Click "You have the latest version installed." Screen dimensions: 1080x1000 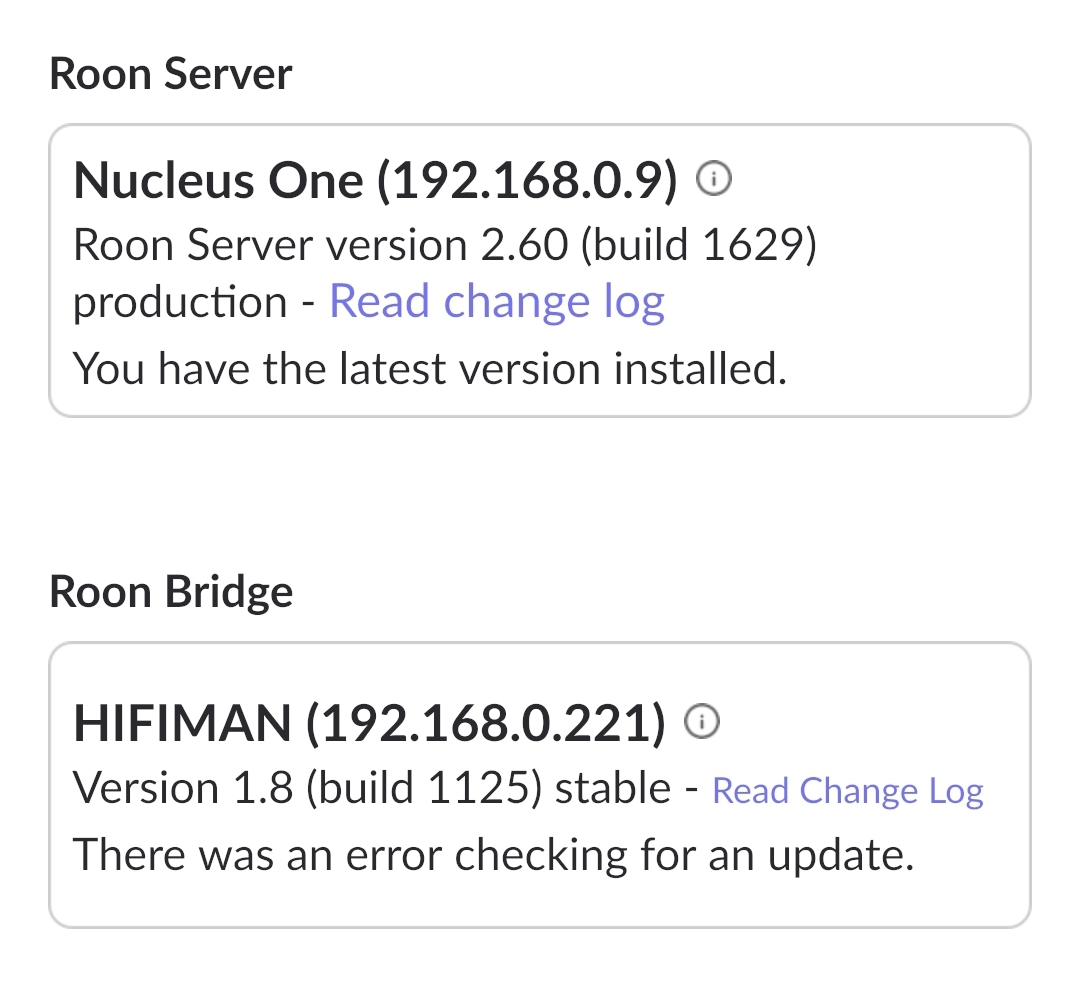[430, 369]
